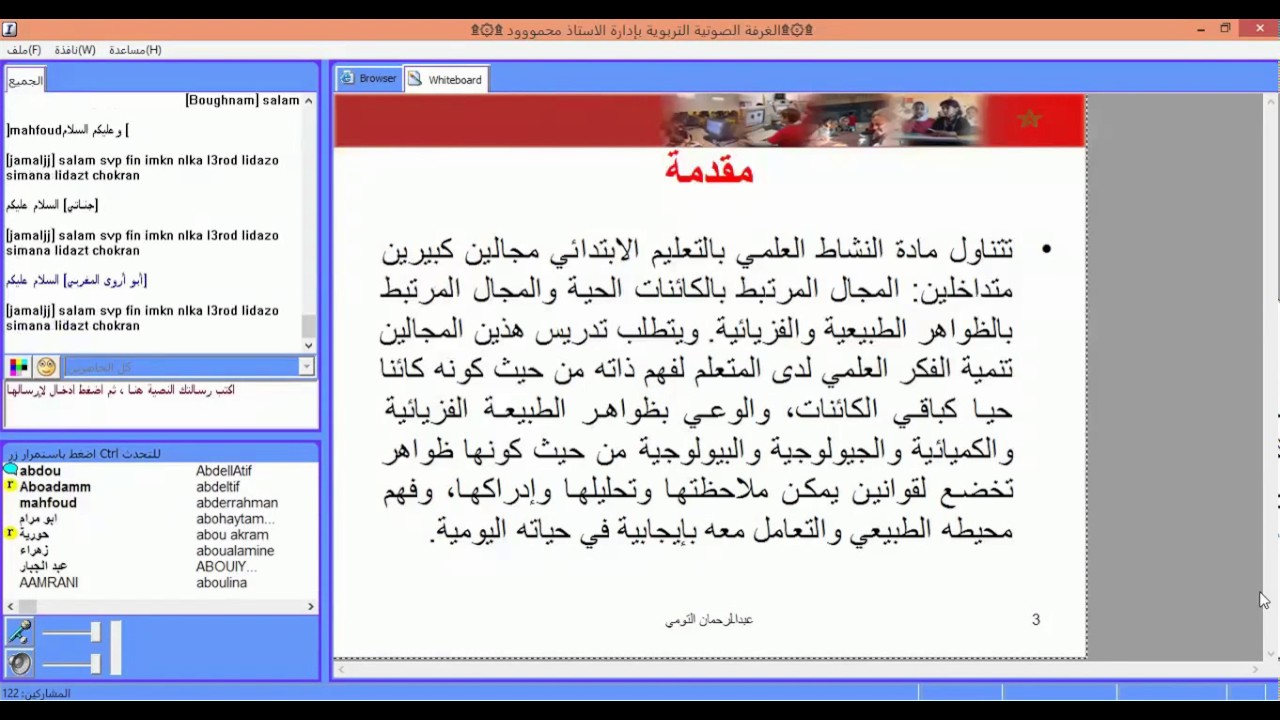The width and height of the screenshot is (1280, 720).
Task: Select the الجميع chat tab
Action: 25,81
